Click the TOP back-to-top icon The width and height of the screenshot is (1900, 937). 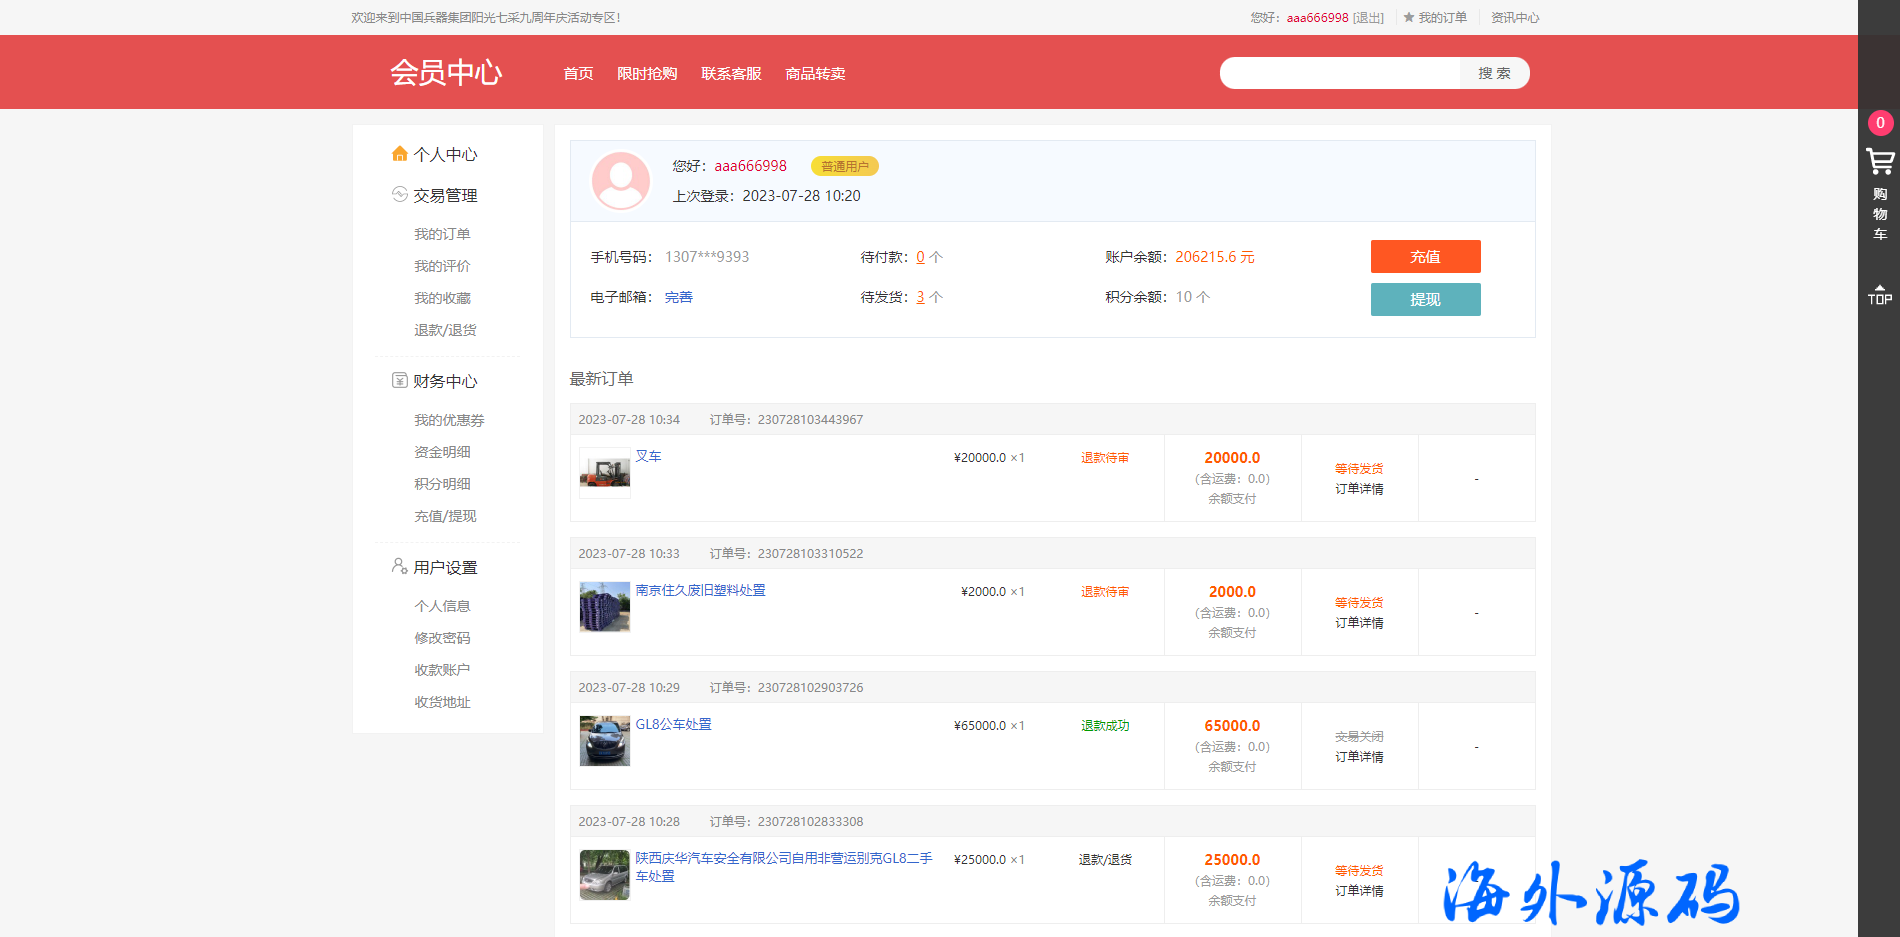1880,294
